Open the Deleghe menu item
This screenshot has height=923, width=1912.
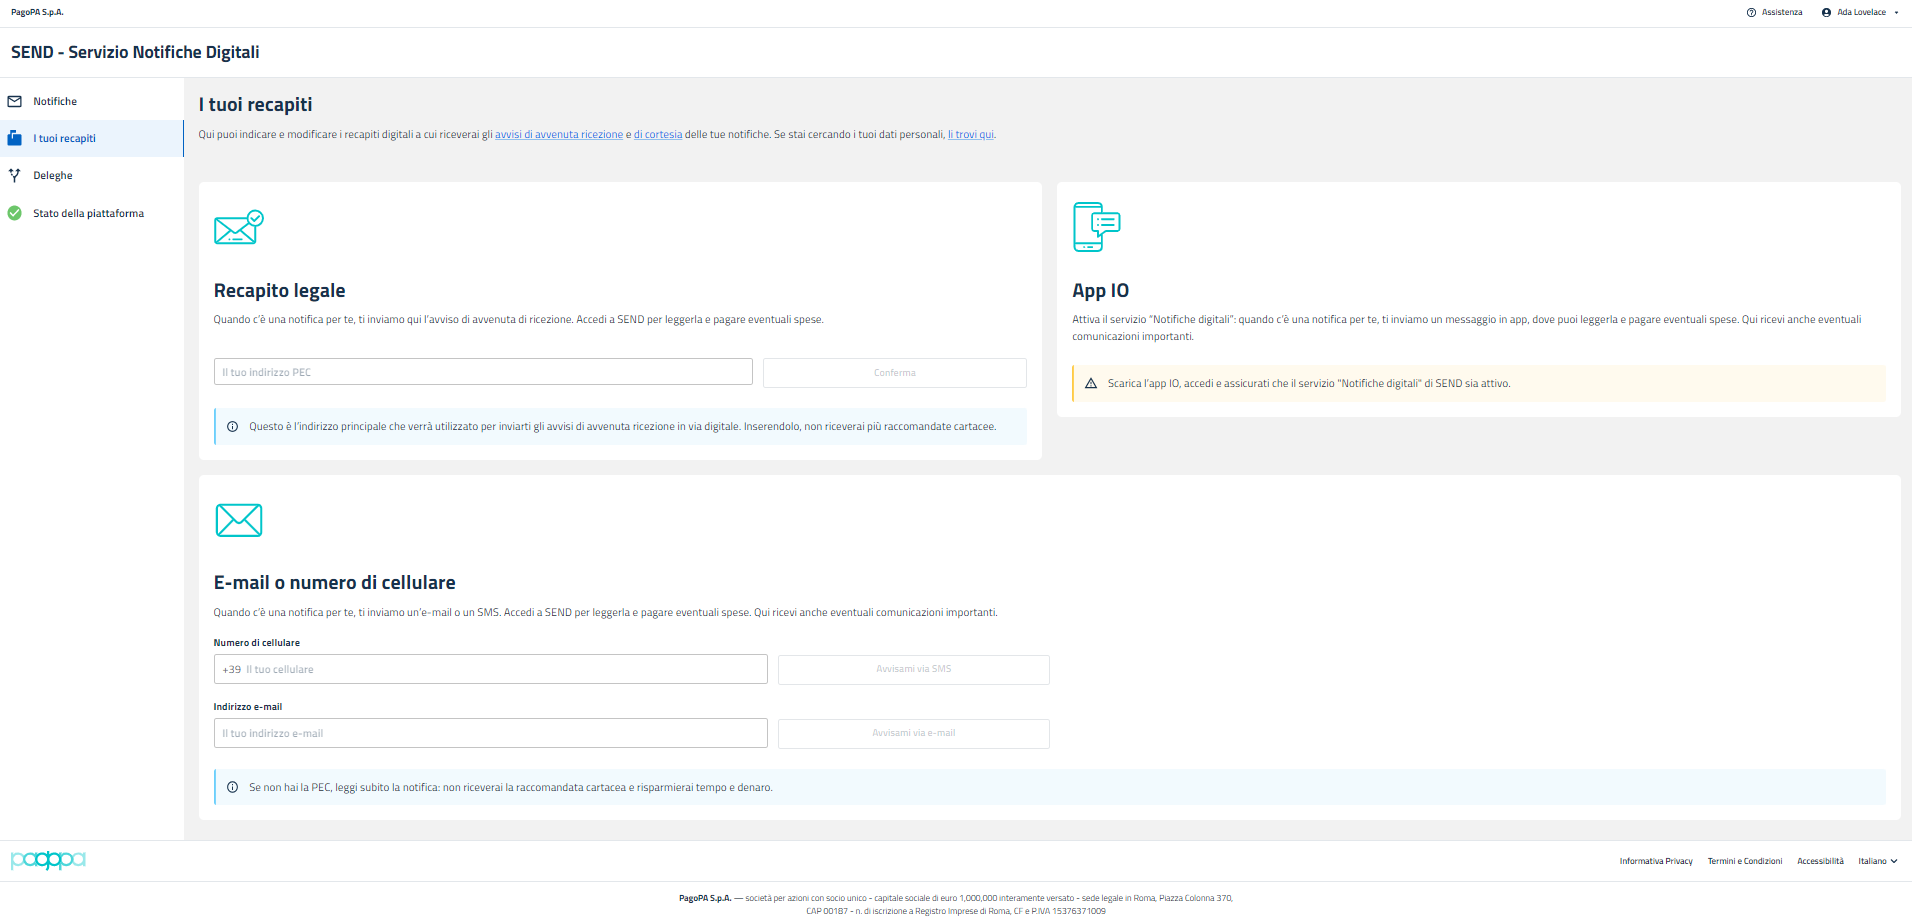pyautogui.click(x=53, y=175)
